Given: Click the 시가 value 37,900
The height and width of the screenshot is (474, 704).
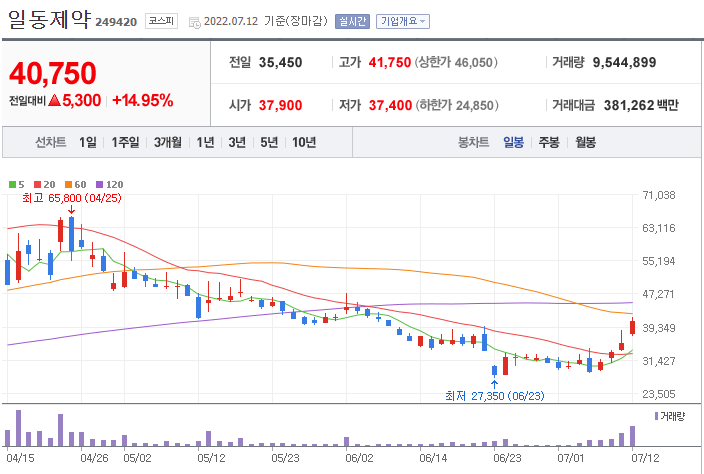Looking at the screenshot, I should [x=281, y=105].
